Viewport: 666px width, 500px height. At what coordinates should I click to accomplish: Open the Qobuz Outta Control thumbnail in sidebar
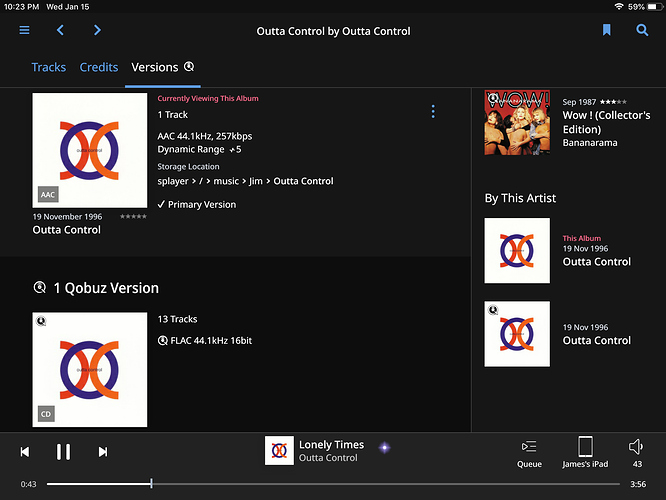(x=517, y=334)
